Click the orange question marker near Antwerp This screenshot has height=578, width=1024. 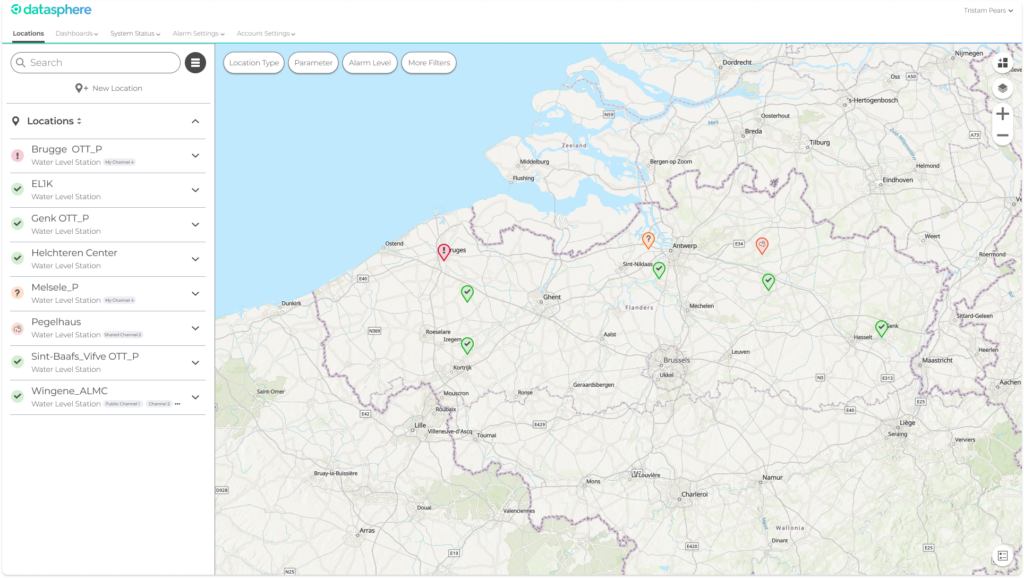(x=648, y=239)
